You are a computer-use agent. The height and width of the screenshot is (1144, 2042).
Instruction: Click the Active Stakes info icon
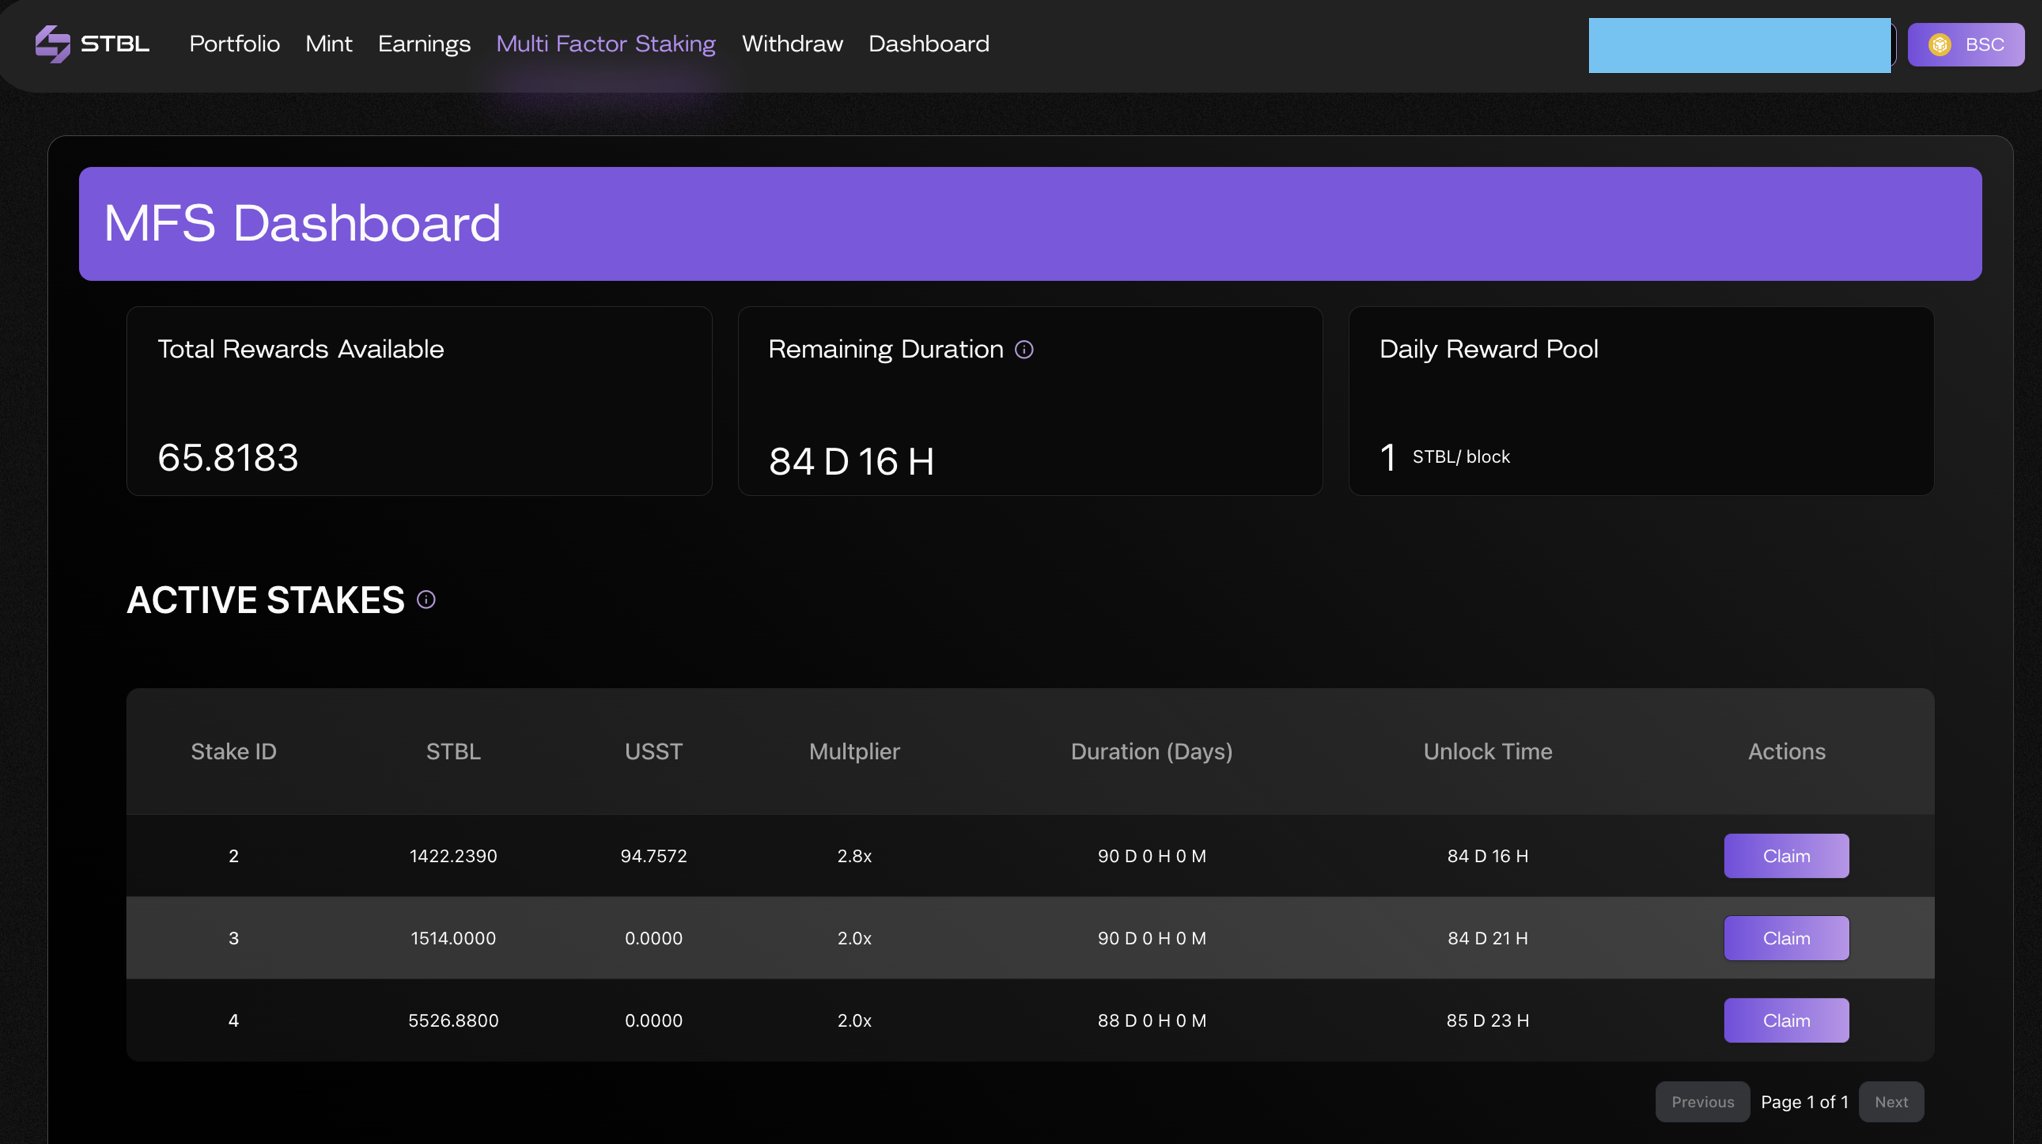[x=426, y=600]
